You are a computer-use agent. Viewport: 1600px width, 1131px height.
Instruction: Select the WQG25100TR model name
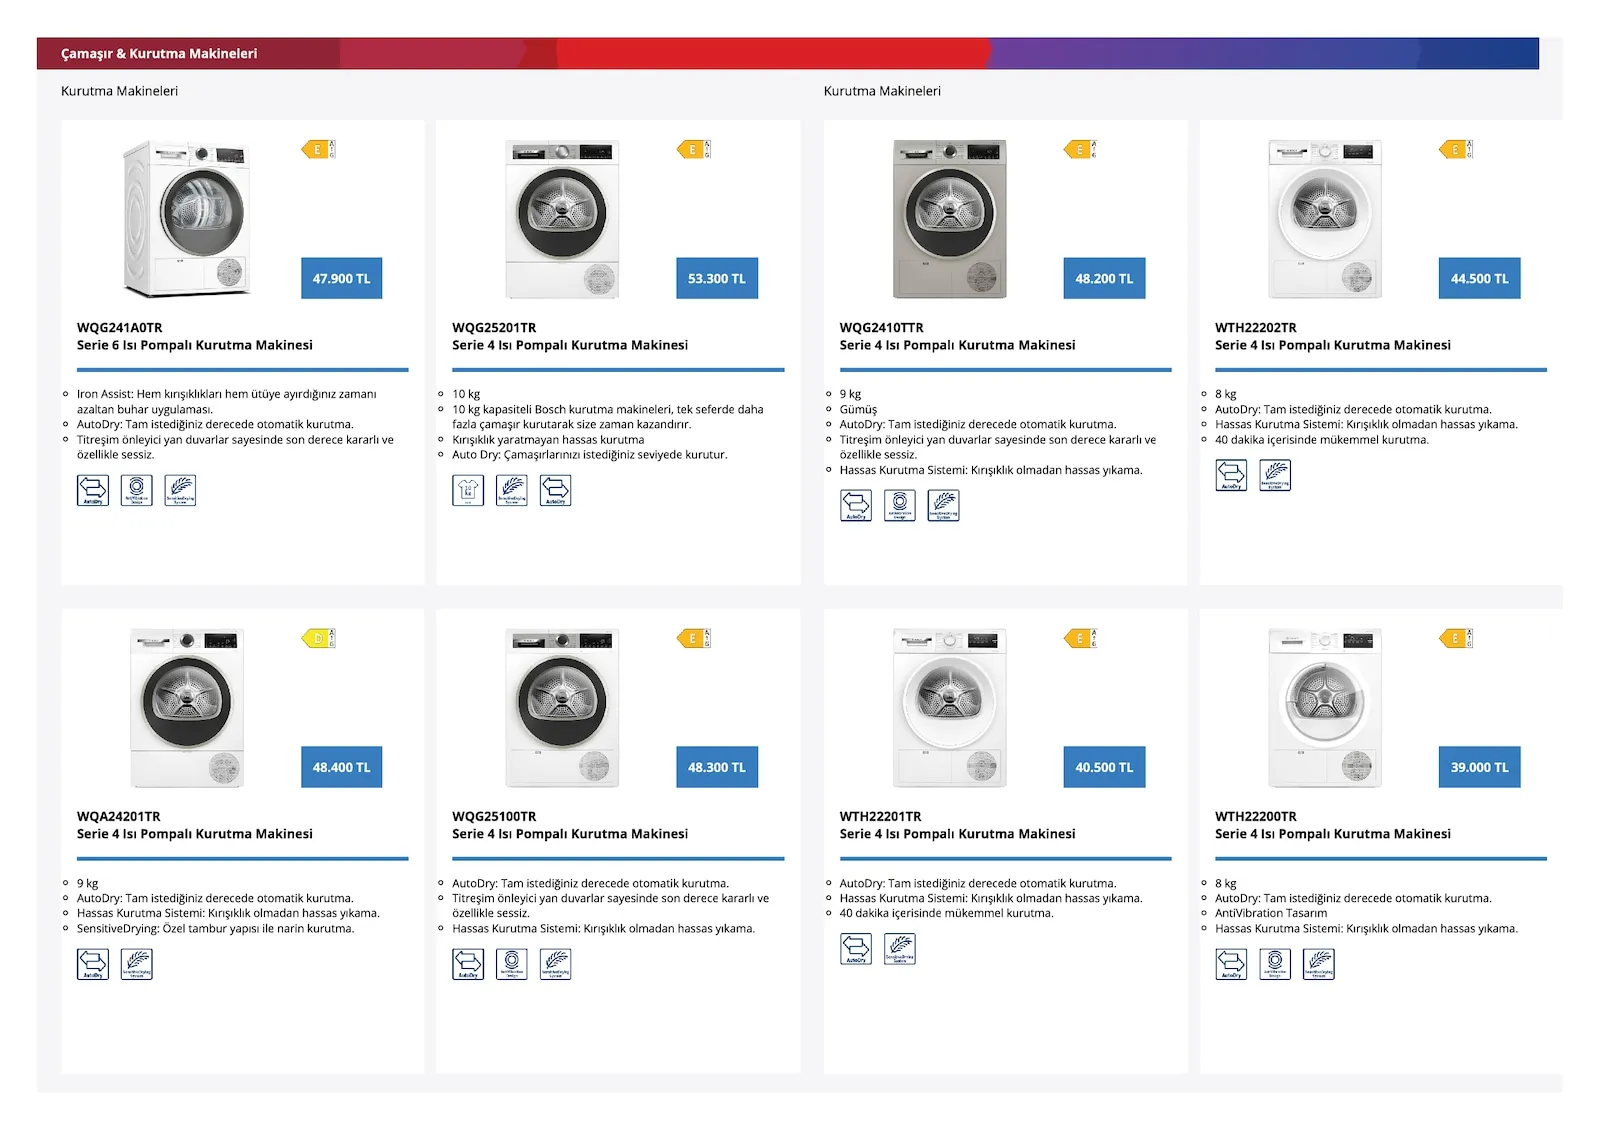click(x=494, y=817)
